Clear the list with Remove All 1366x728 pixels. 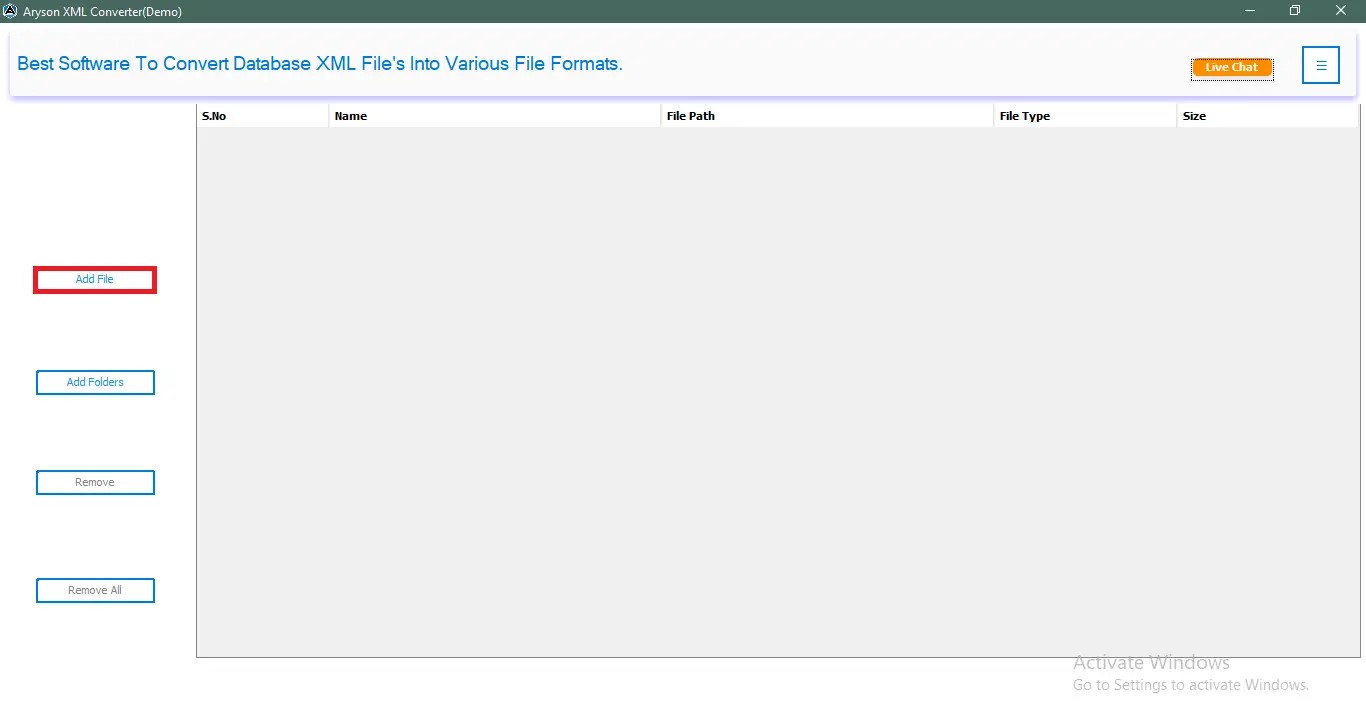tap(95, 590)
